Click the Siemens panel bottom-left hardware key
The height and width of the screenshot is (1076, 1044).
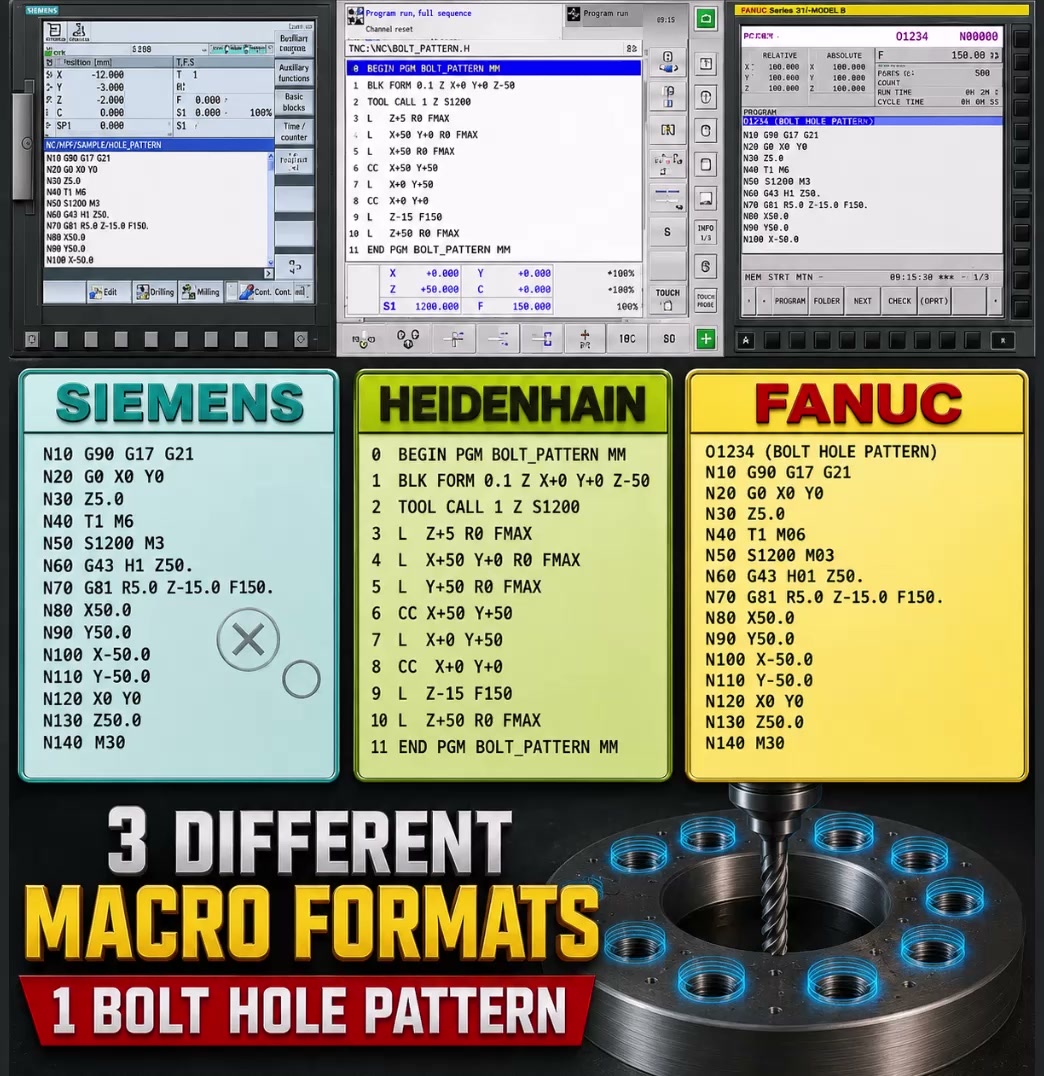(x=32, y=339)
